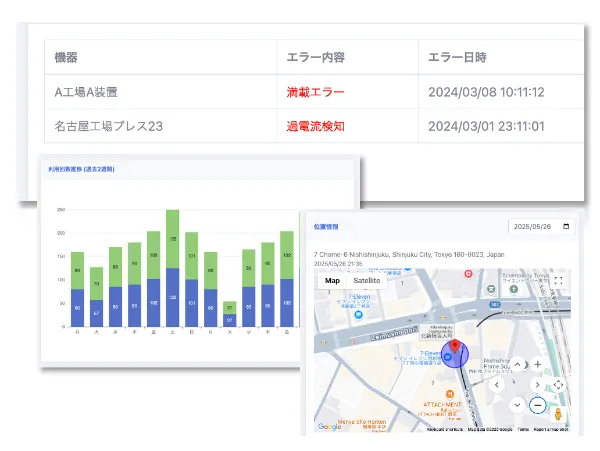The width and height of the screenshot is (600, 451).
Task: Open the calendar picker in date field
Action: (568, 227)
